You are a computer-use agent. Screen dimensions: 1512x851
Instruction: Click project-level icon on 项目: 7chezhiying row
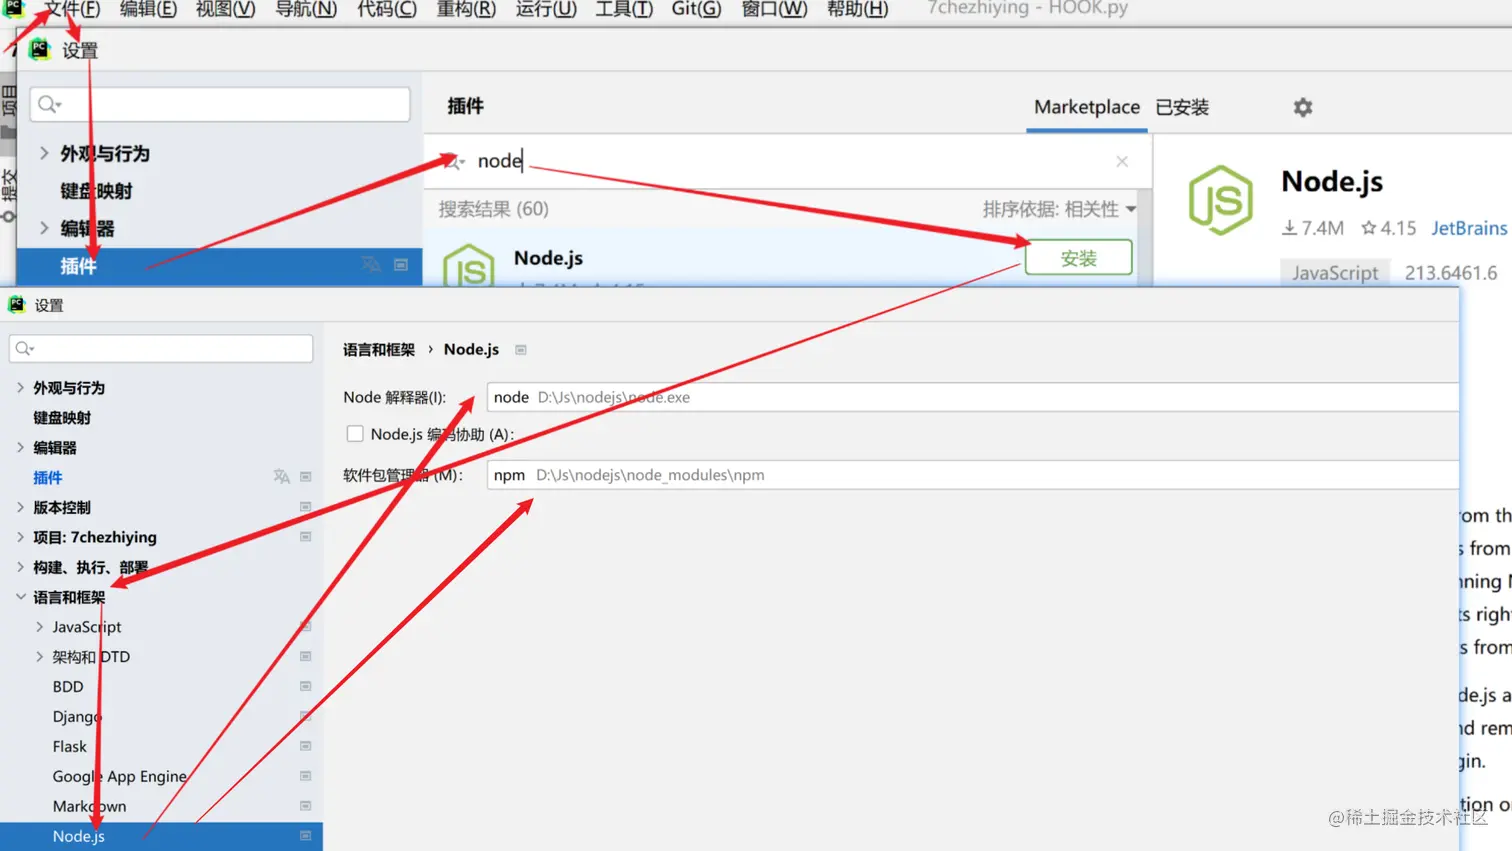305,537
